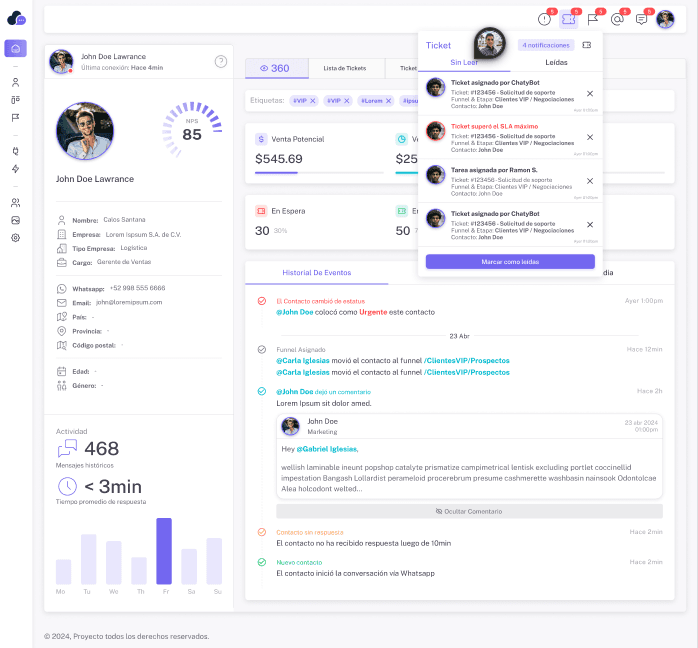Open the flag icon in sidebar
Viewport: 698px width, 648px height.
[16, 117]
